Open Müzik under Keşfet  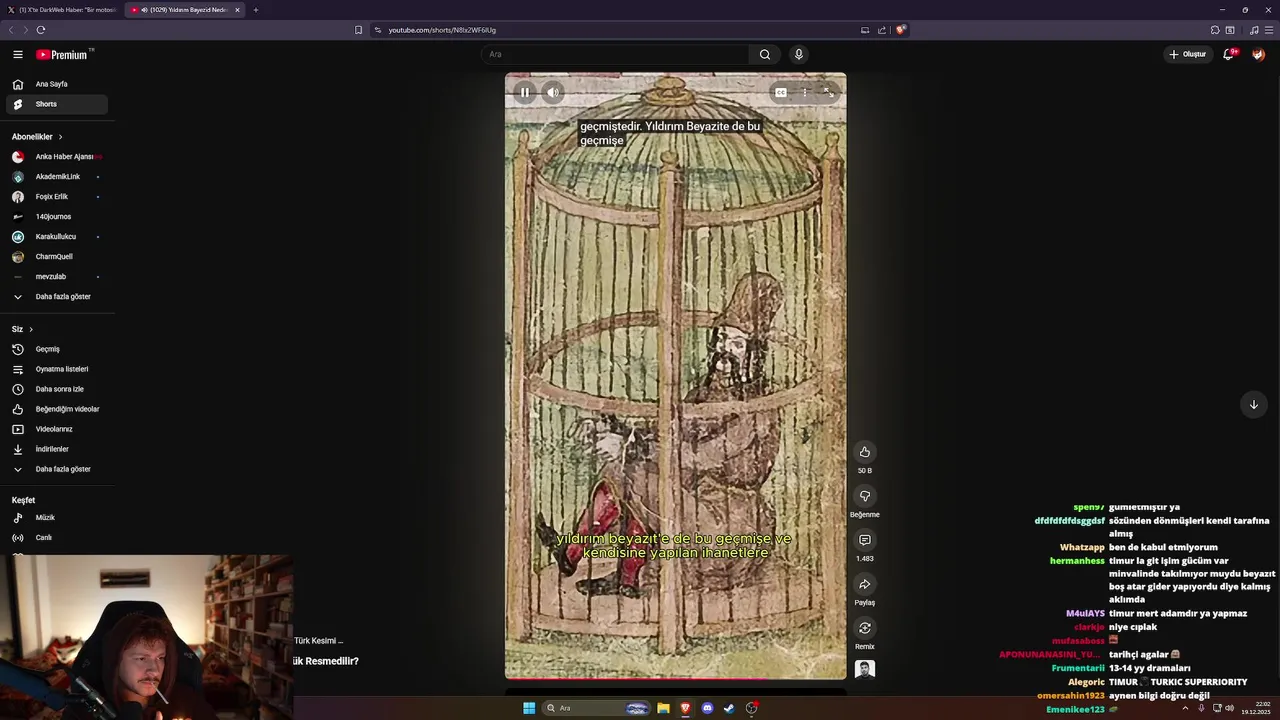[x=57, y=518]
